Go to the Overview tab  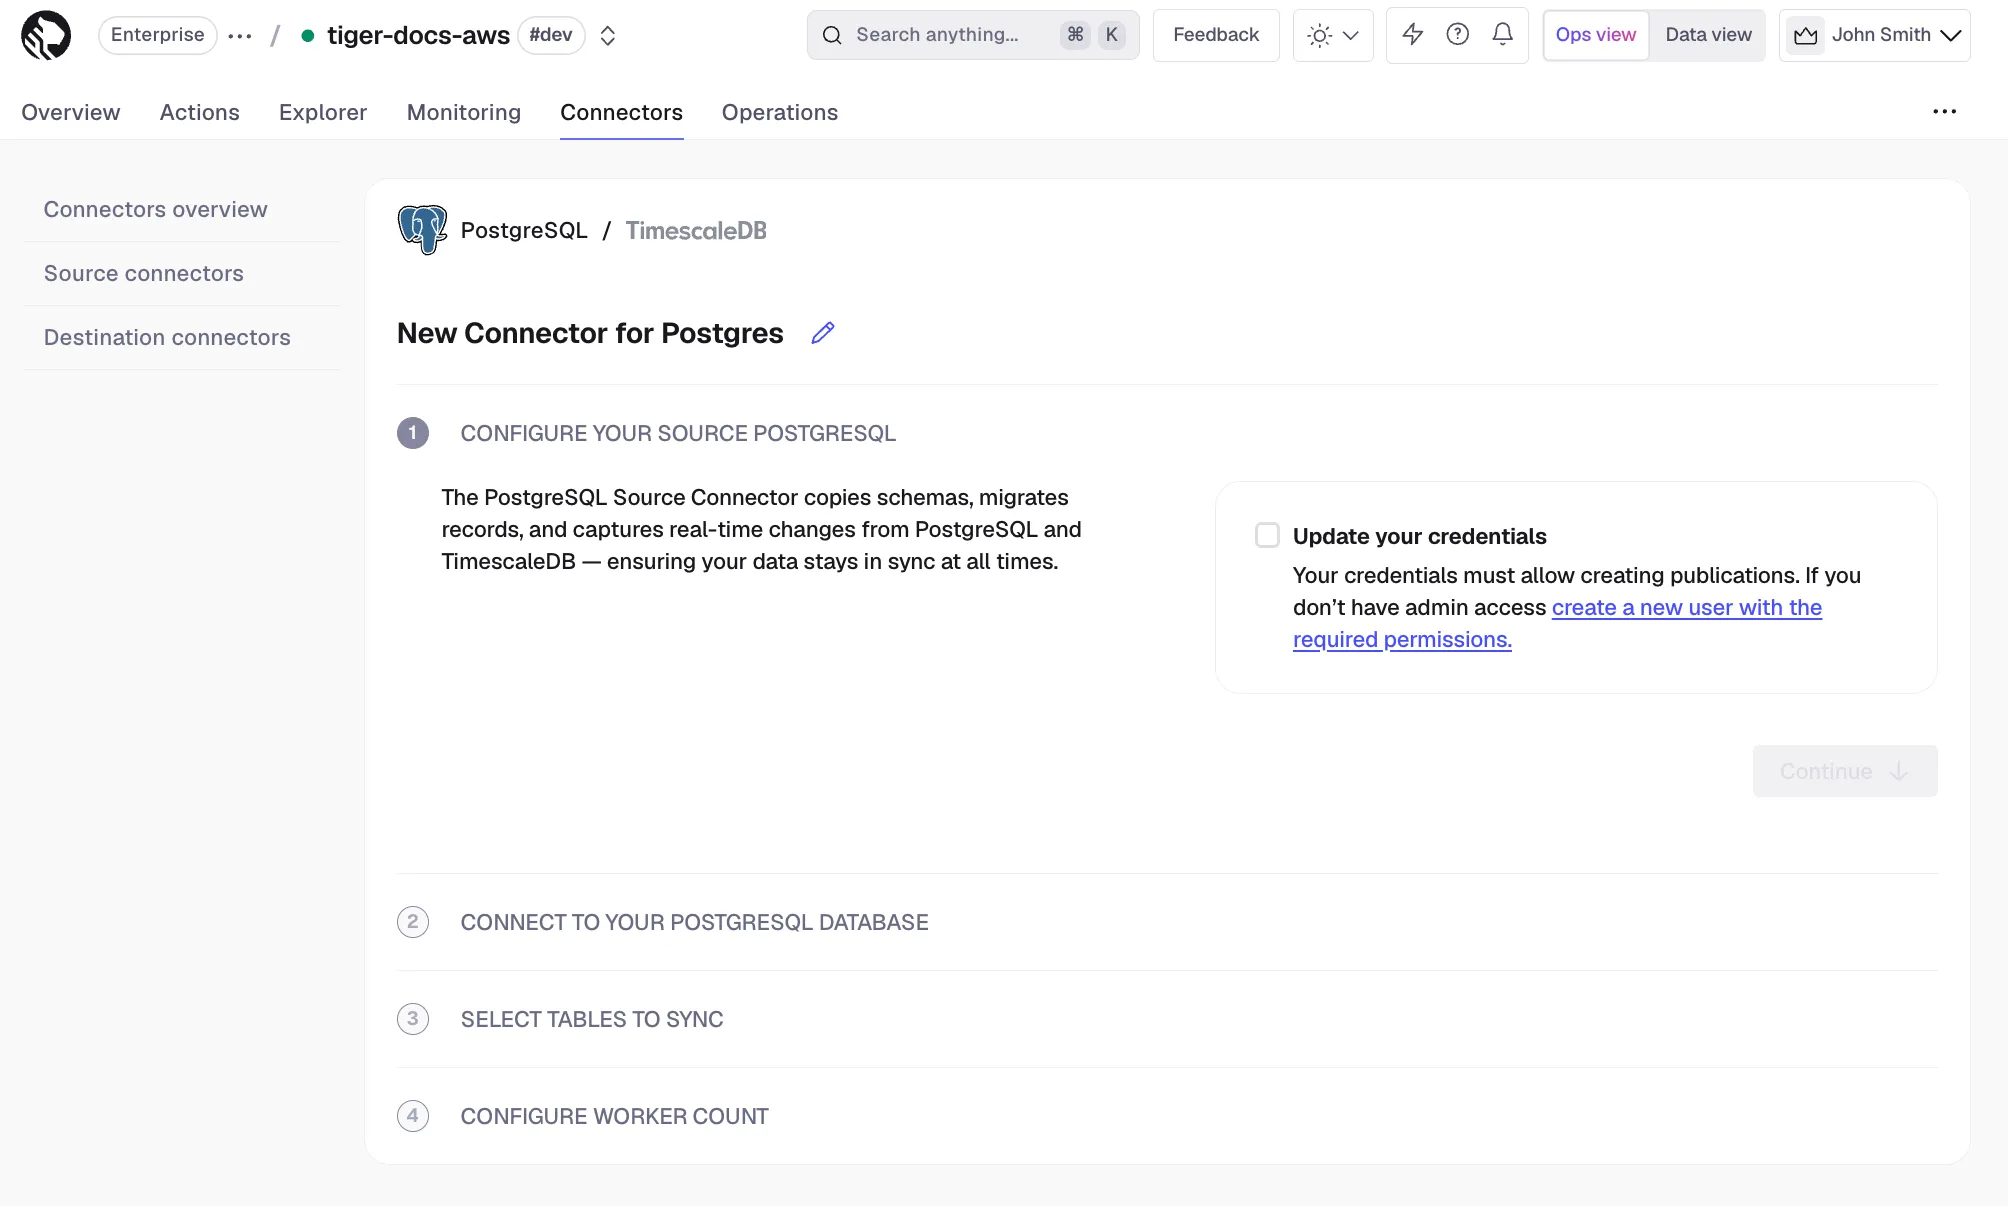pos(71,112)
